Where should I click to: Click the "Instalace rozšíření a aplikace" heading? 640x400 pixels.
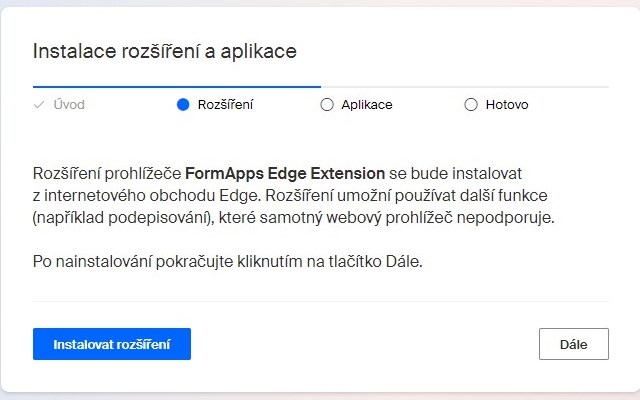[x=165, y=51]
